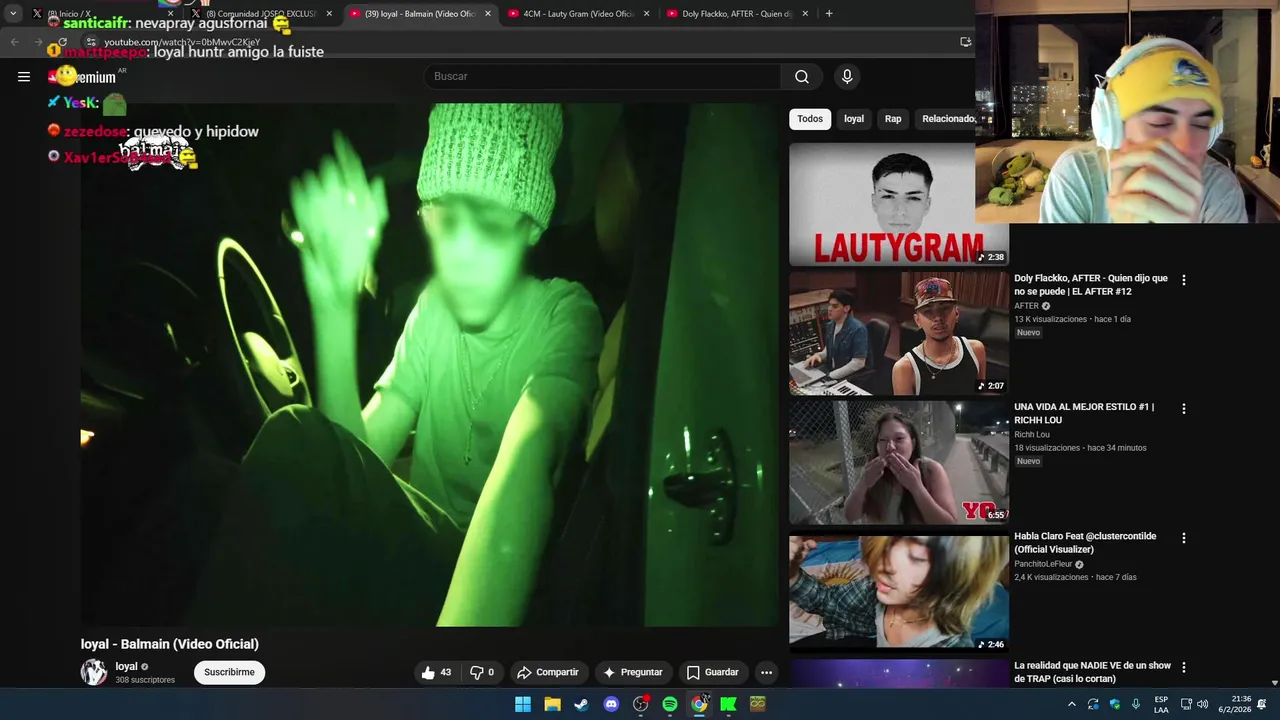Open Habla Claro Feat video title link
Image resolution: width=1280 pixels, height=720 pixels.
tap(1085, 543)
